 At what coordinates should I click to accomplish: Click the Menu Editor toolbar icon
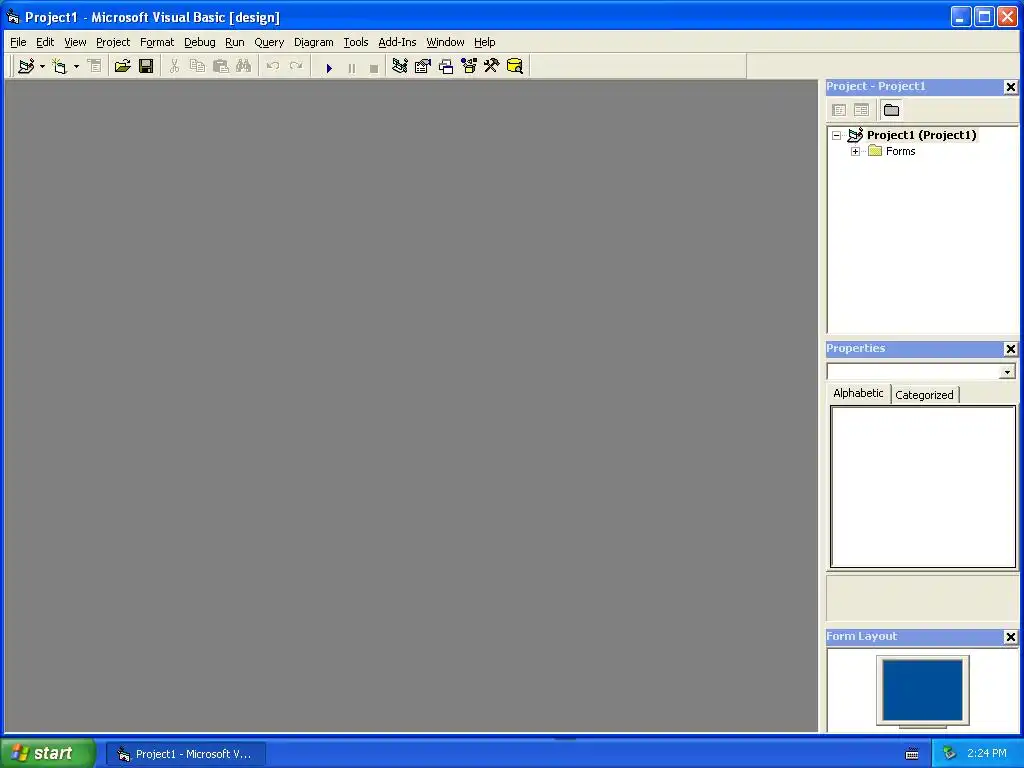pos(94,66)
